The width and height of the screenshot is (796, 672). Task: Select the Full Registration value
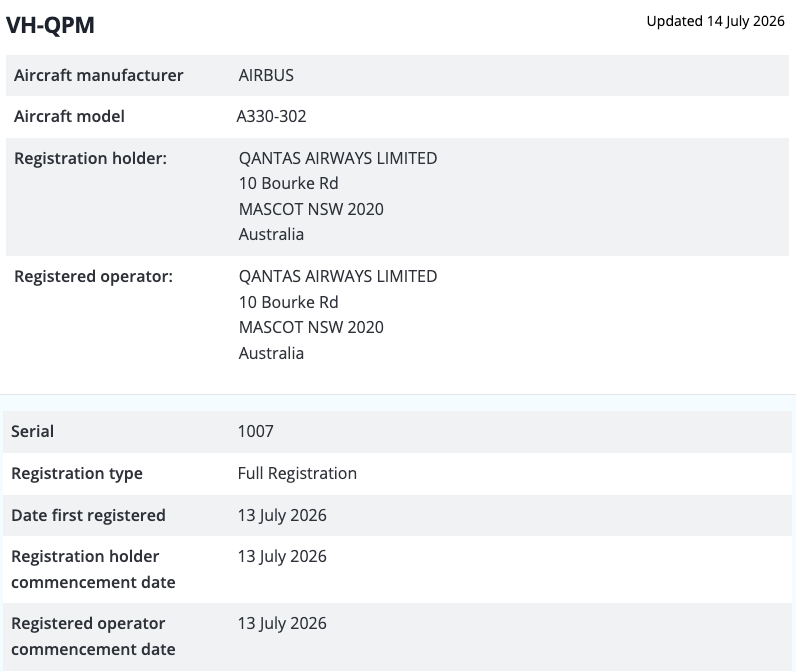[297, 474]
